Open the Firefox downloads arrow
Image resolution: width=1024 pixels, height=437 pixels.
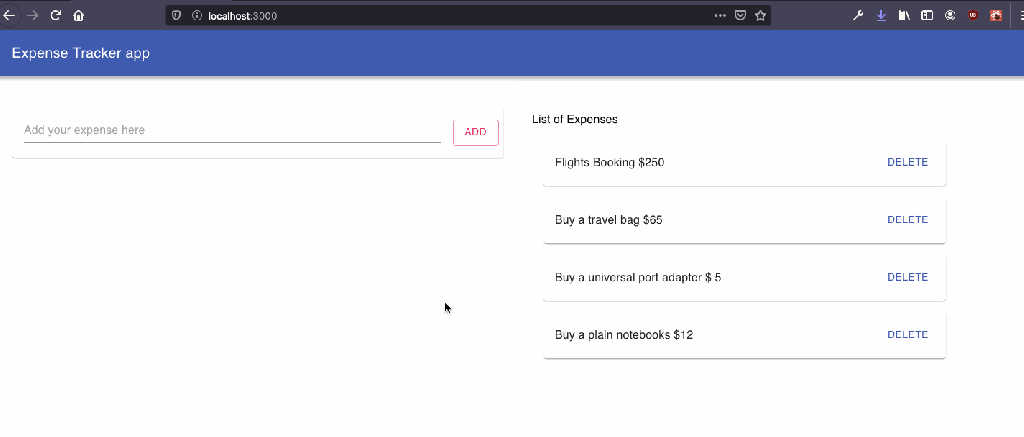pos(881,15)
